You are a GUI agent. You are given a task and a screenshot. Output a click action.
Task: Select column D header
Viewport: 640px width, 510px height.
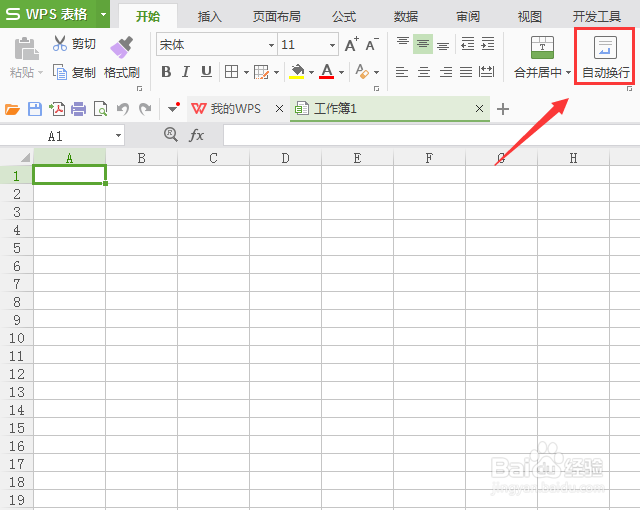coord(285,157)
